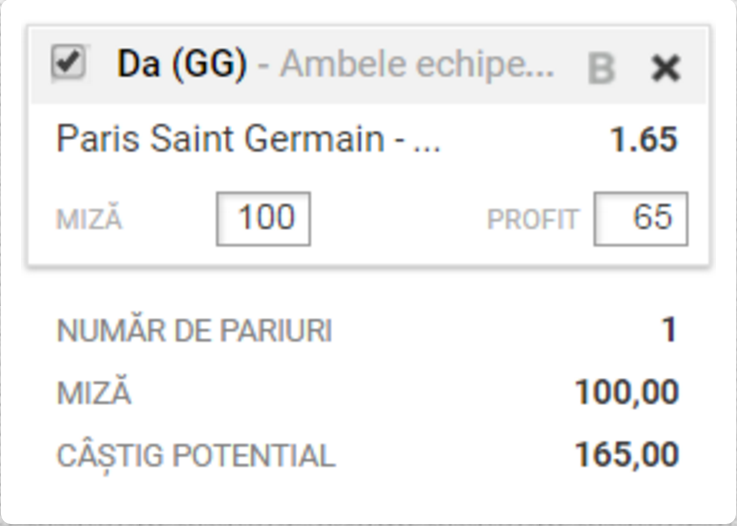
Task: Click the PROFIT label in bet card
Action: pyautogui.click(x=533, y=220)
